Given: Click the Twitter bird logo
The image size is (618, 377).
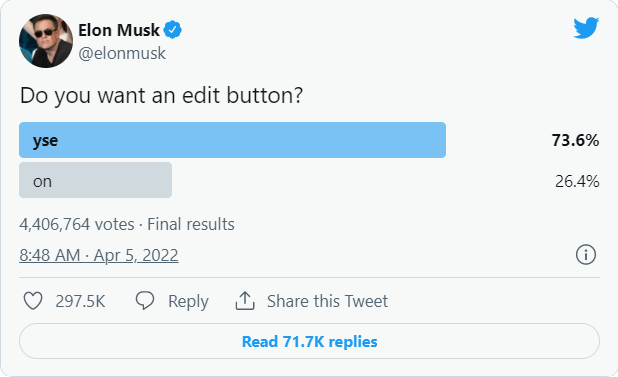Looking at the screenshot, I should point(586,28).
